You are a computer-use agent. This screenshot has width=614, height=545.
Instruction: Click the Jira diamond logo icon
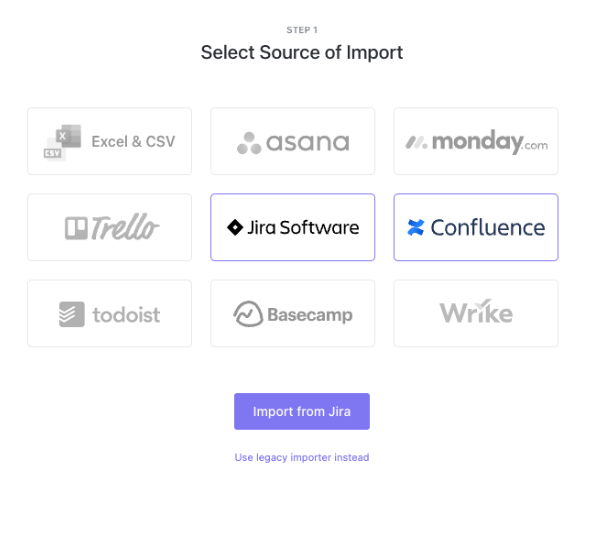click(x=235, y=227)
